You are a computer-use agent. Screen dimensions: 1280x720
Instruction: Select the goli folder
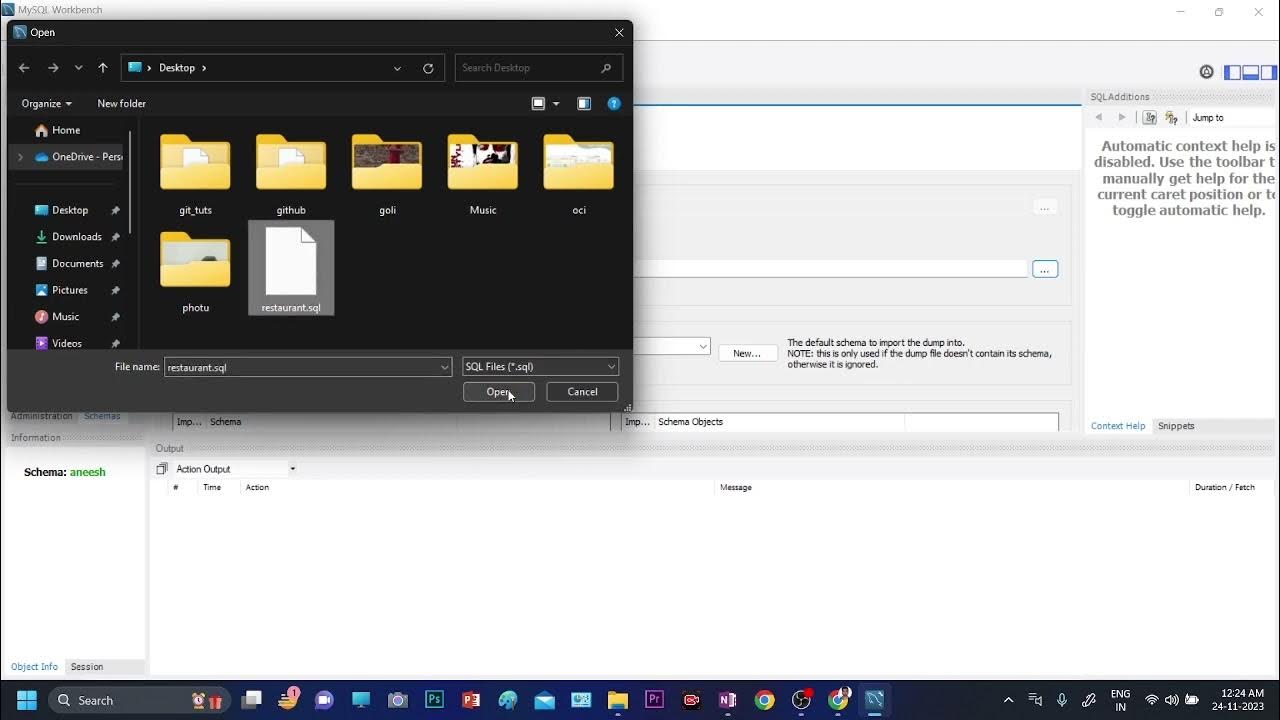[x=387, y=174]
